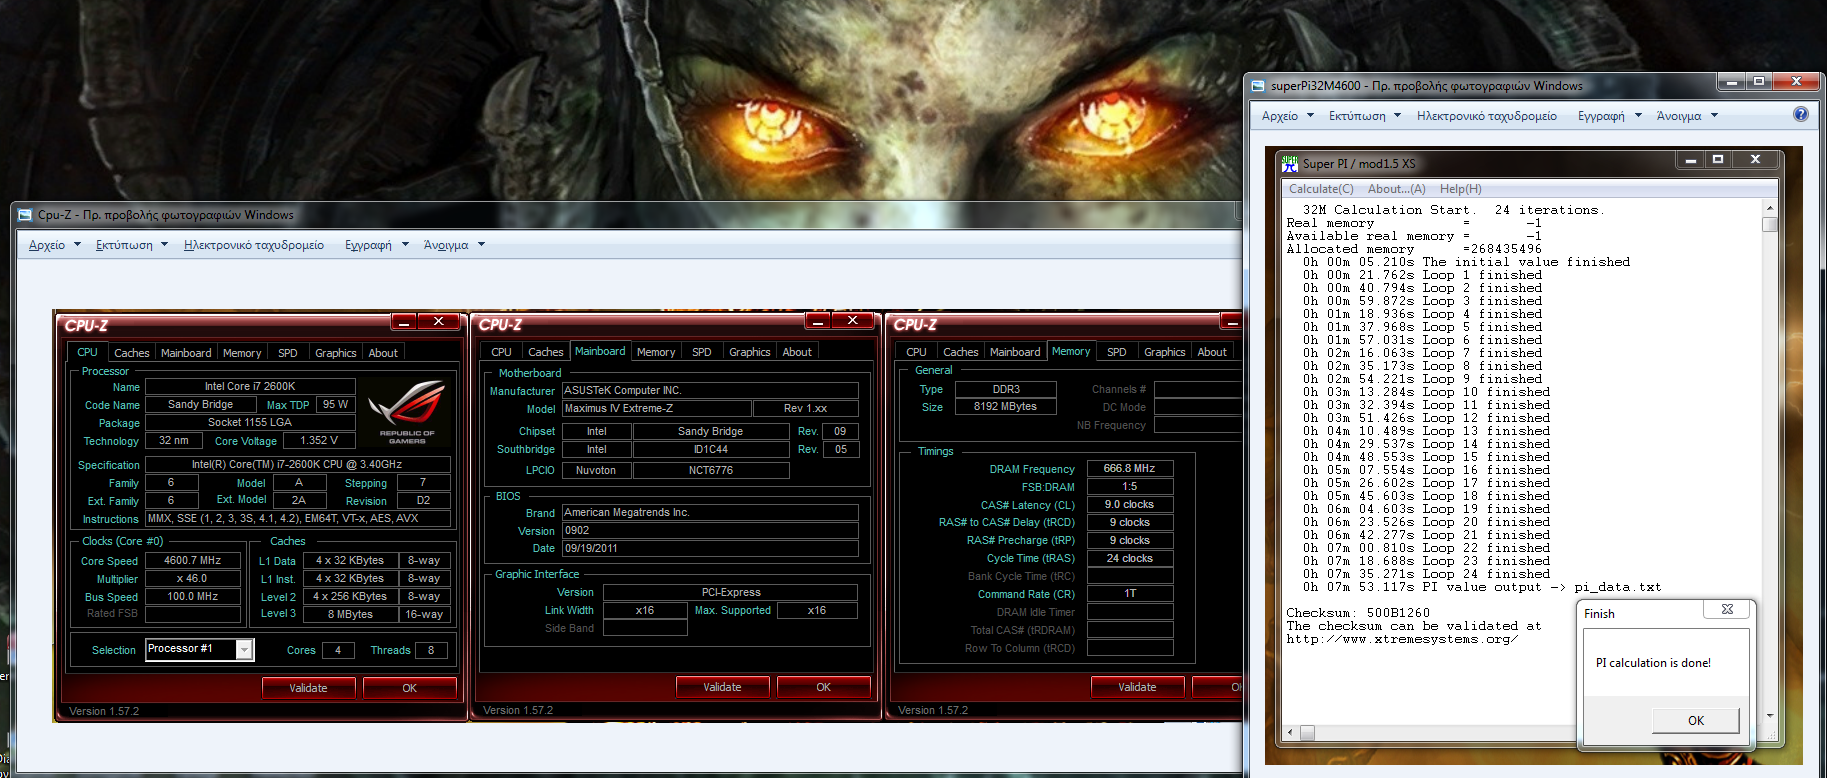Close the CPU-Z Mainboard window
This screenshot has height=778, width=1827.
click(852, 321)
